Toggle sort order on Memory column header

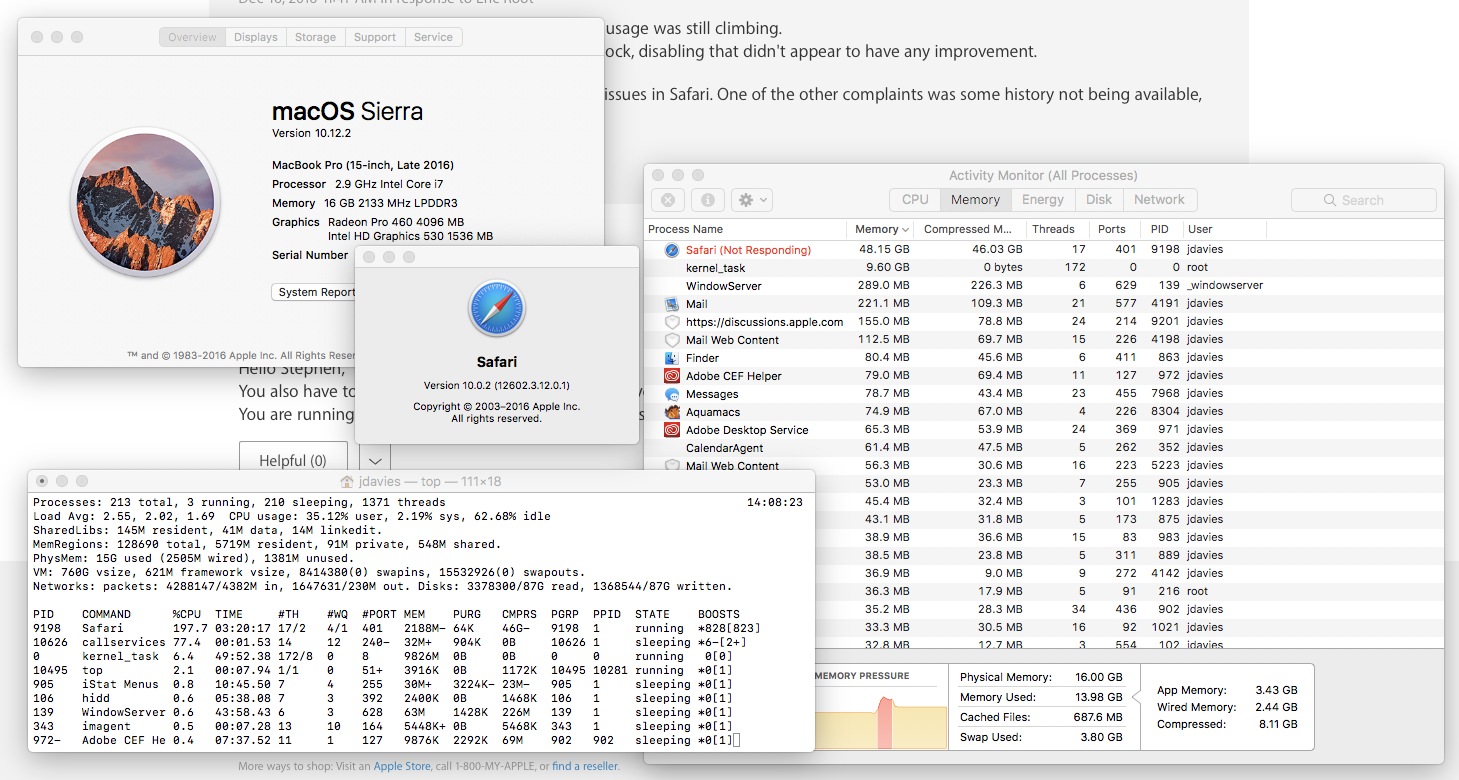[877, 229]
